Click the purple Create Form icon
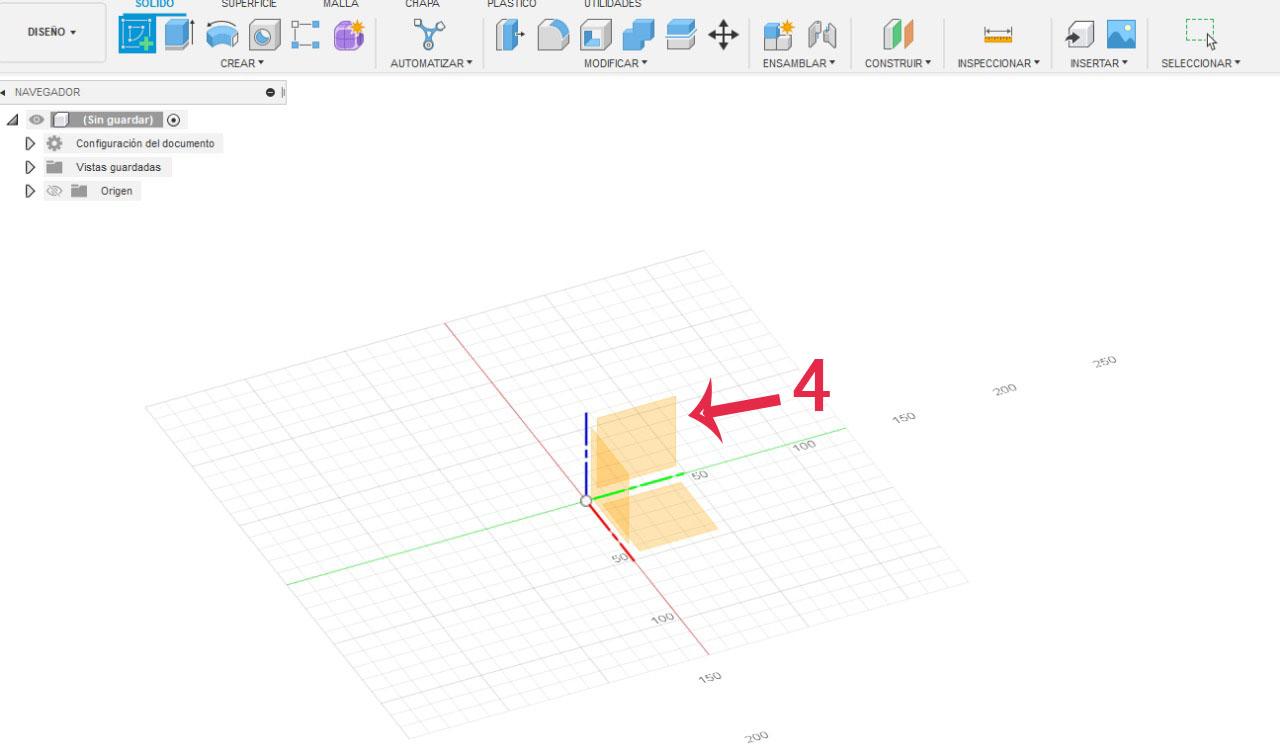 pyautogui.click(x=349, y=36)
